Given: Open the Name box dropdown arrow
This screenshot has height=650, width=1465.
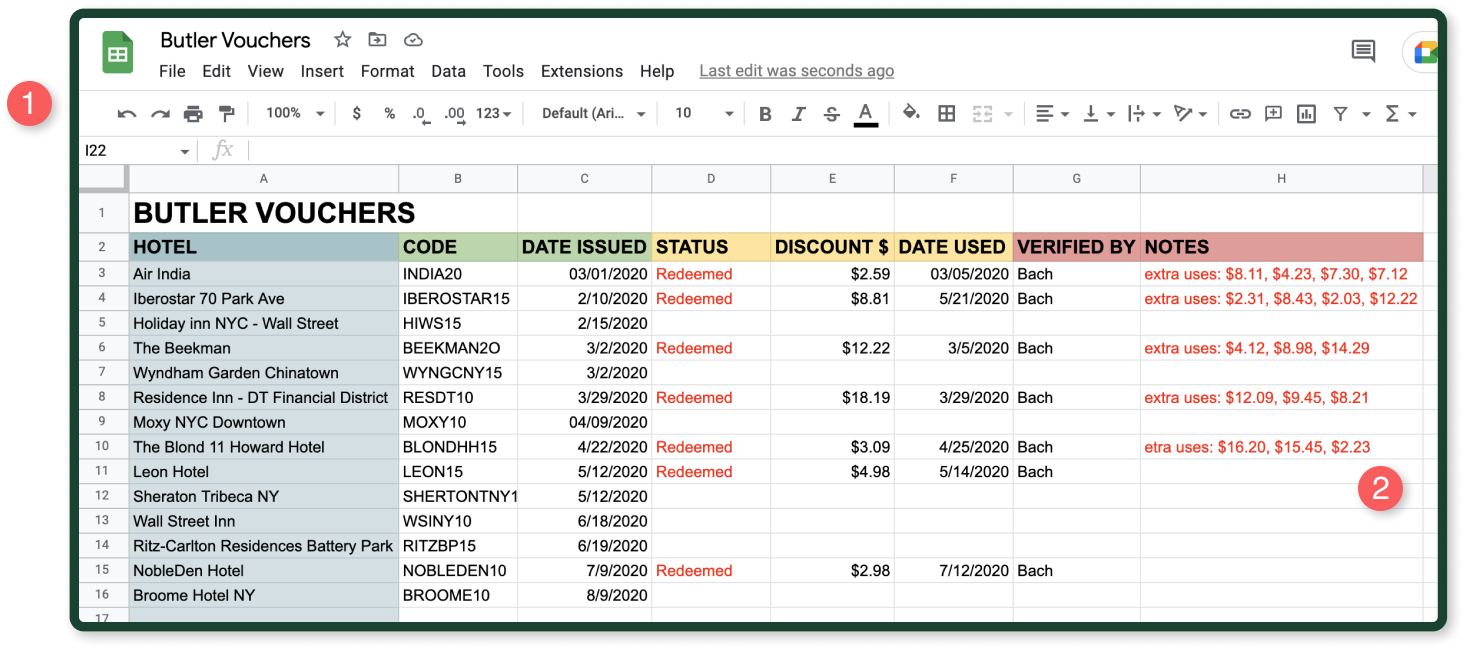Looking at the screenshot, I should (x=185, y=152).
